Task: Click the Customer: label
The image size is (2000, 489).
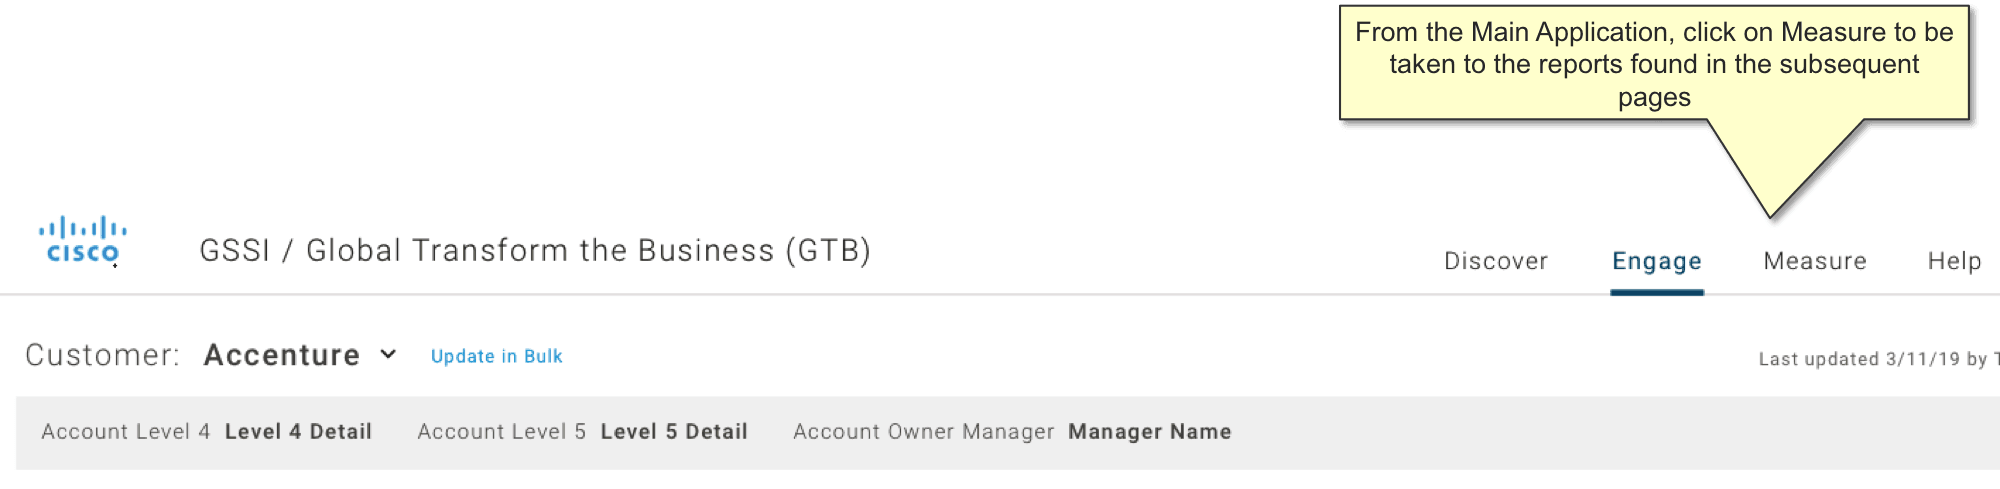Action: [102, 355]
